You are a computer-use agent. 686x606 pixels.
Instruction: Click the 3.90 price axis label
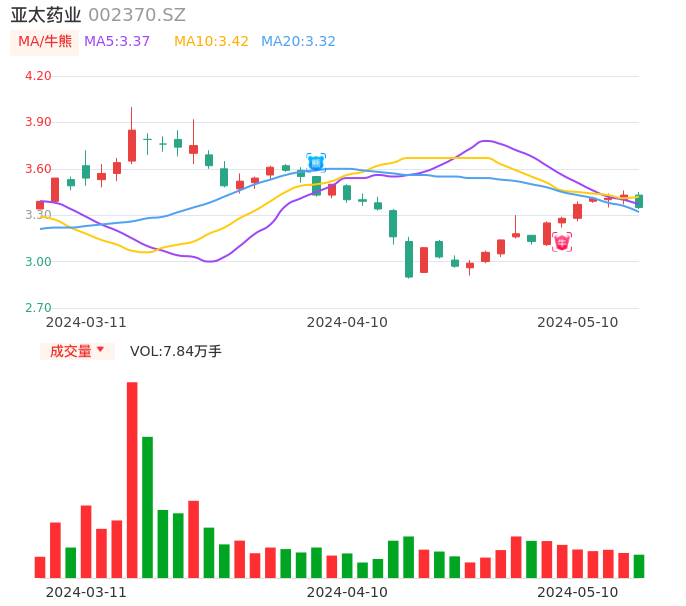38,122
